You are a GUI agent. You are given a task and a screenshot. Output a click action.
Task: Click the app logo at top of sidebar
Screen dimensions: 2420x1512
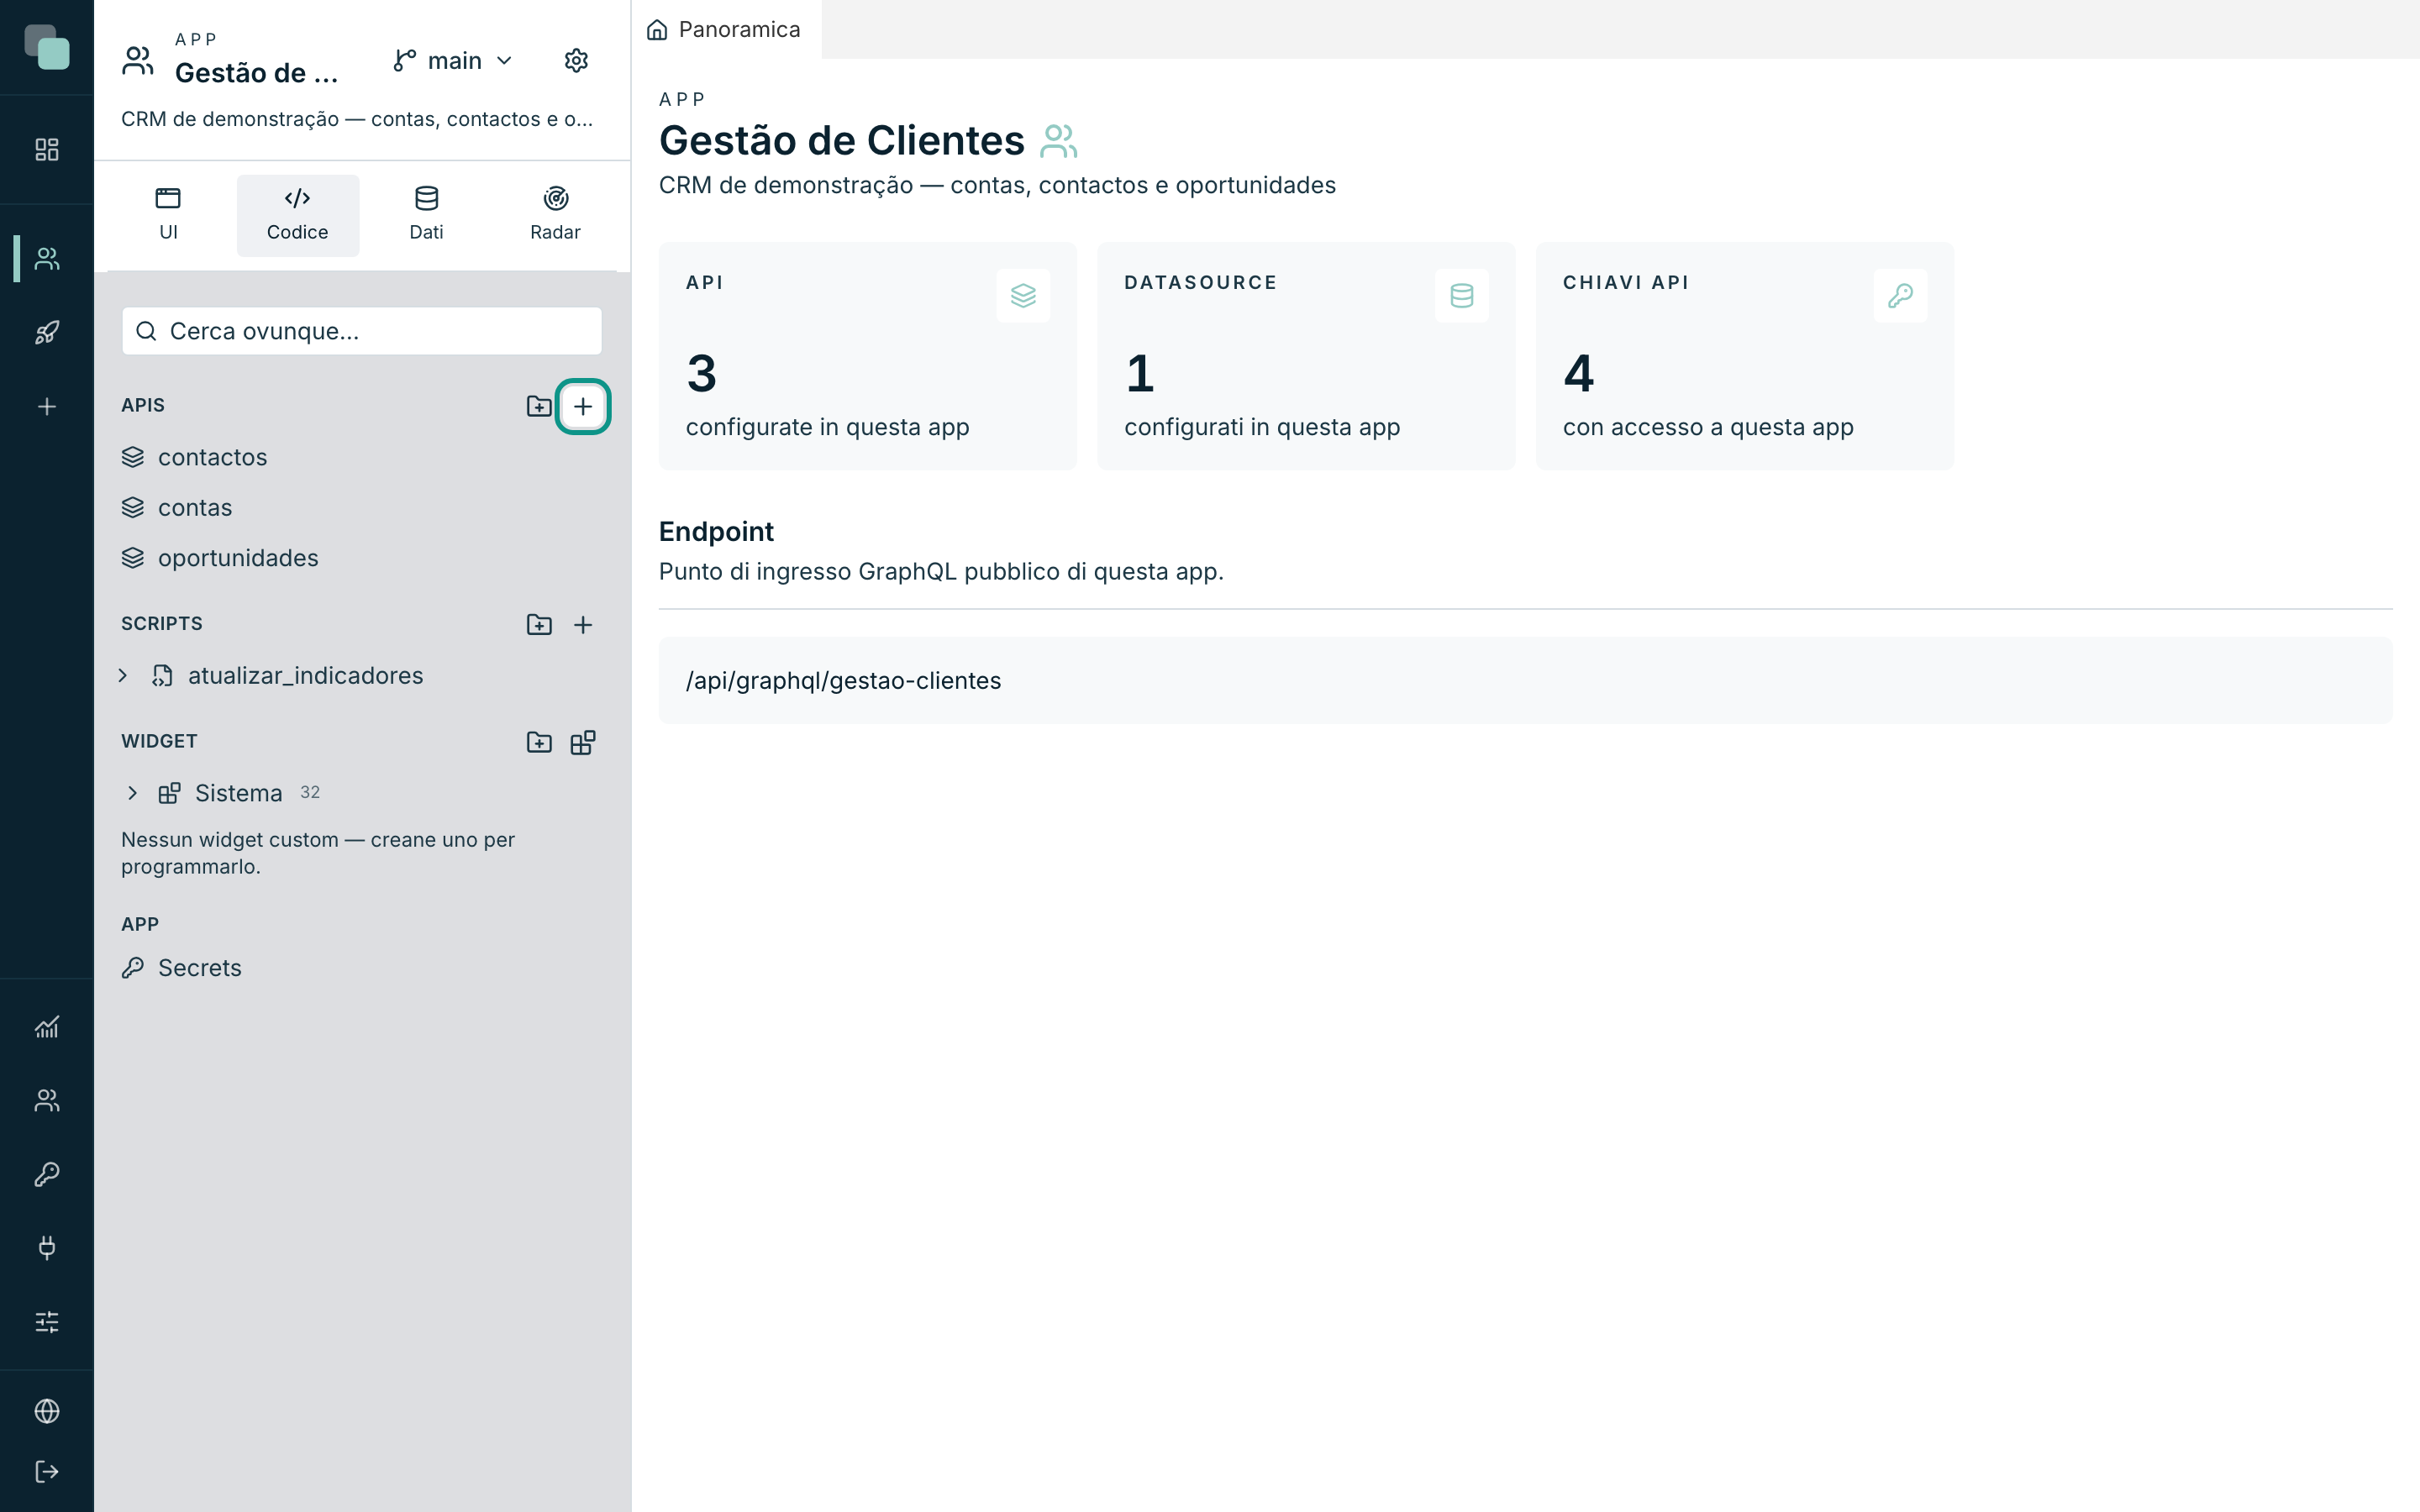47,47
